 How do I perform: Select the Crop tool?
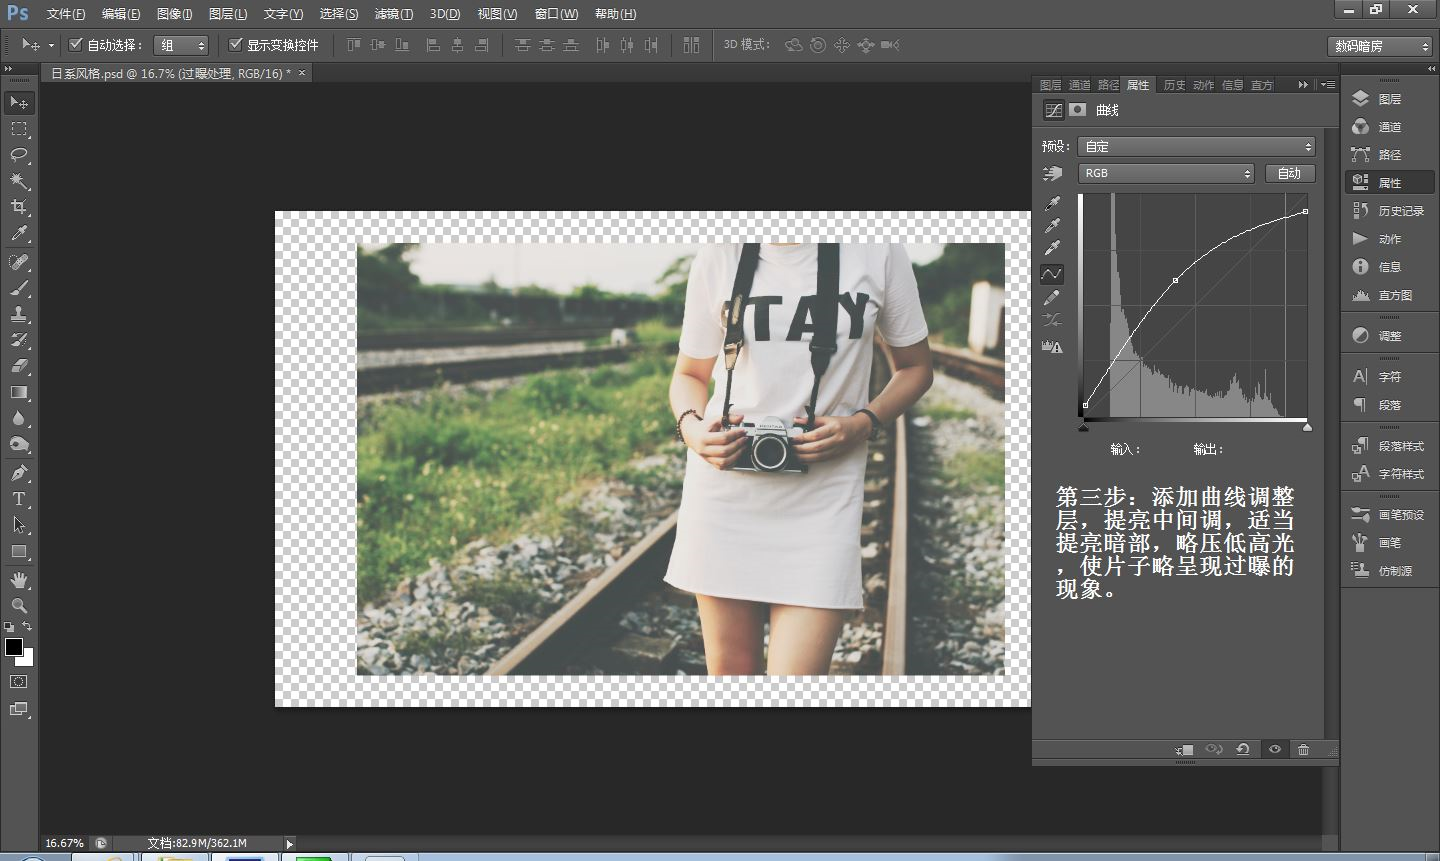point(19,207)
